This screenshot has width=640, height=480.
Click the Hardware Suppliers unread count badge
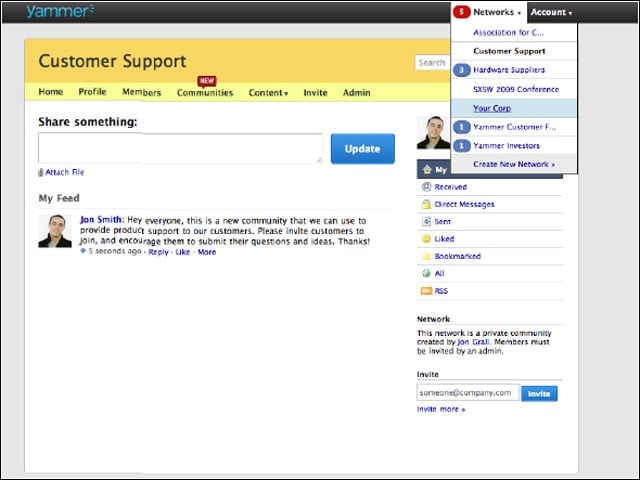pyautogui.click(x=462, y=70)
